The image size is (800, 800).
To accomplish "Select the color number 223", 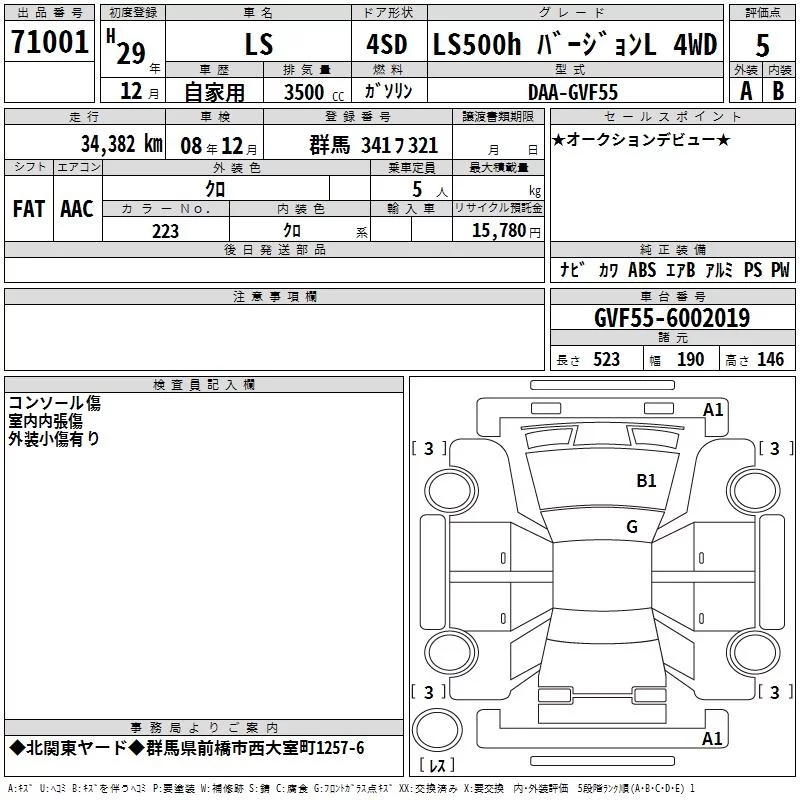I will (165, 231).
